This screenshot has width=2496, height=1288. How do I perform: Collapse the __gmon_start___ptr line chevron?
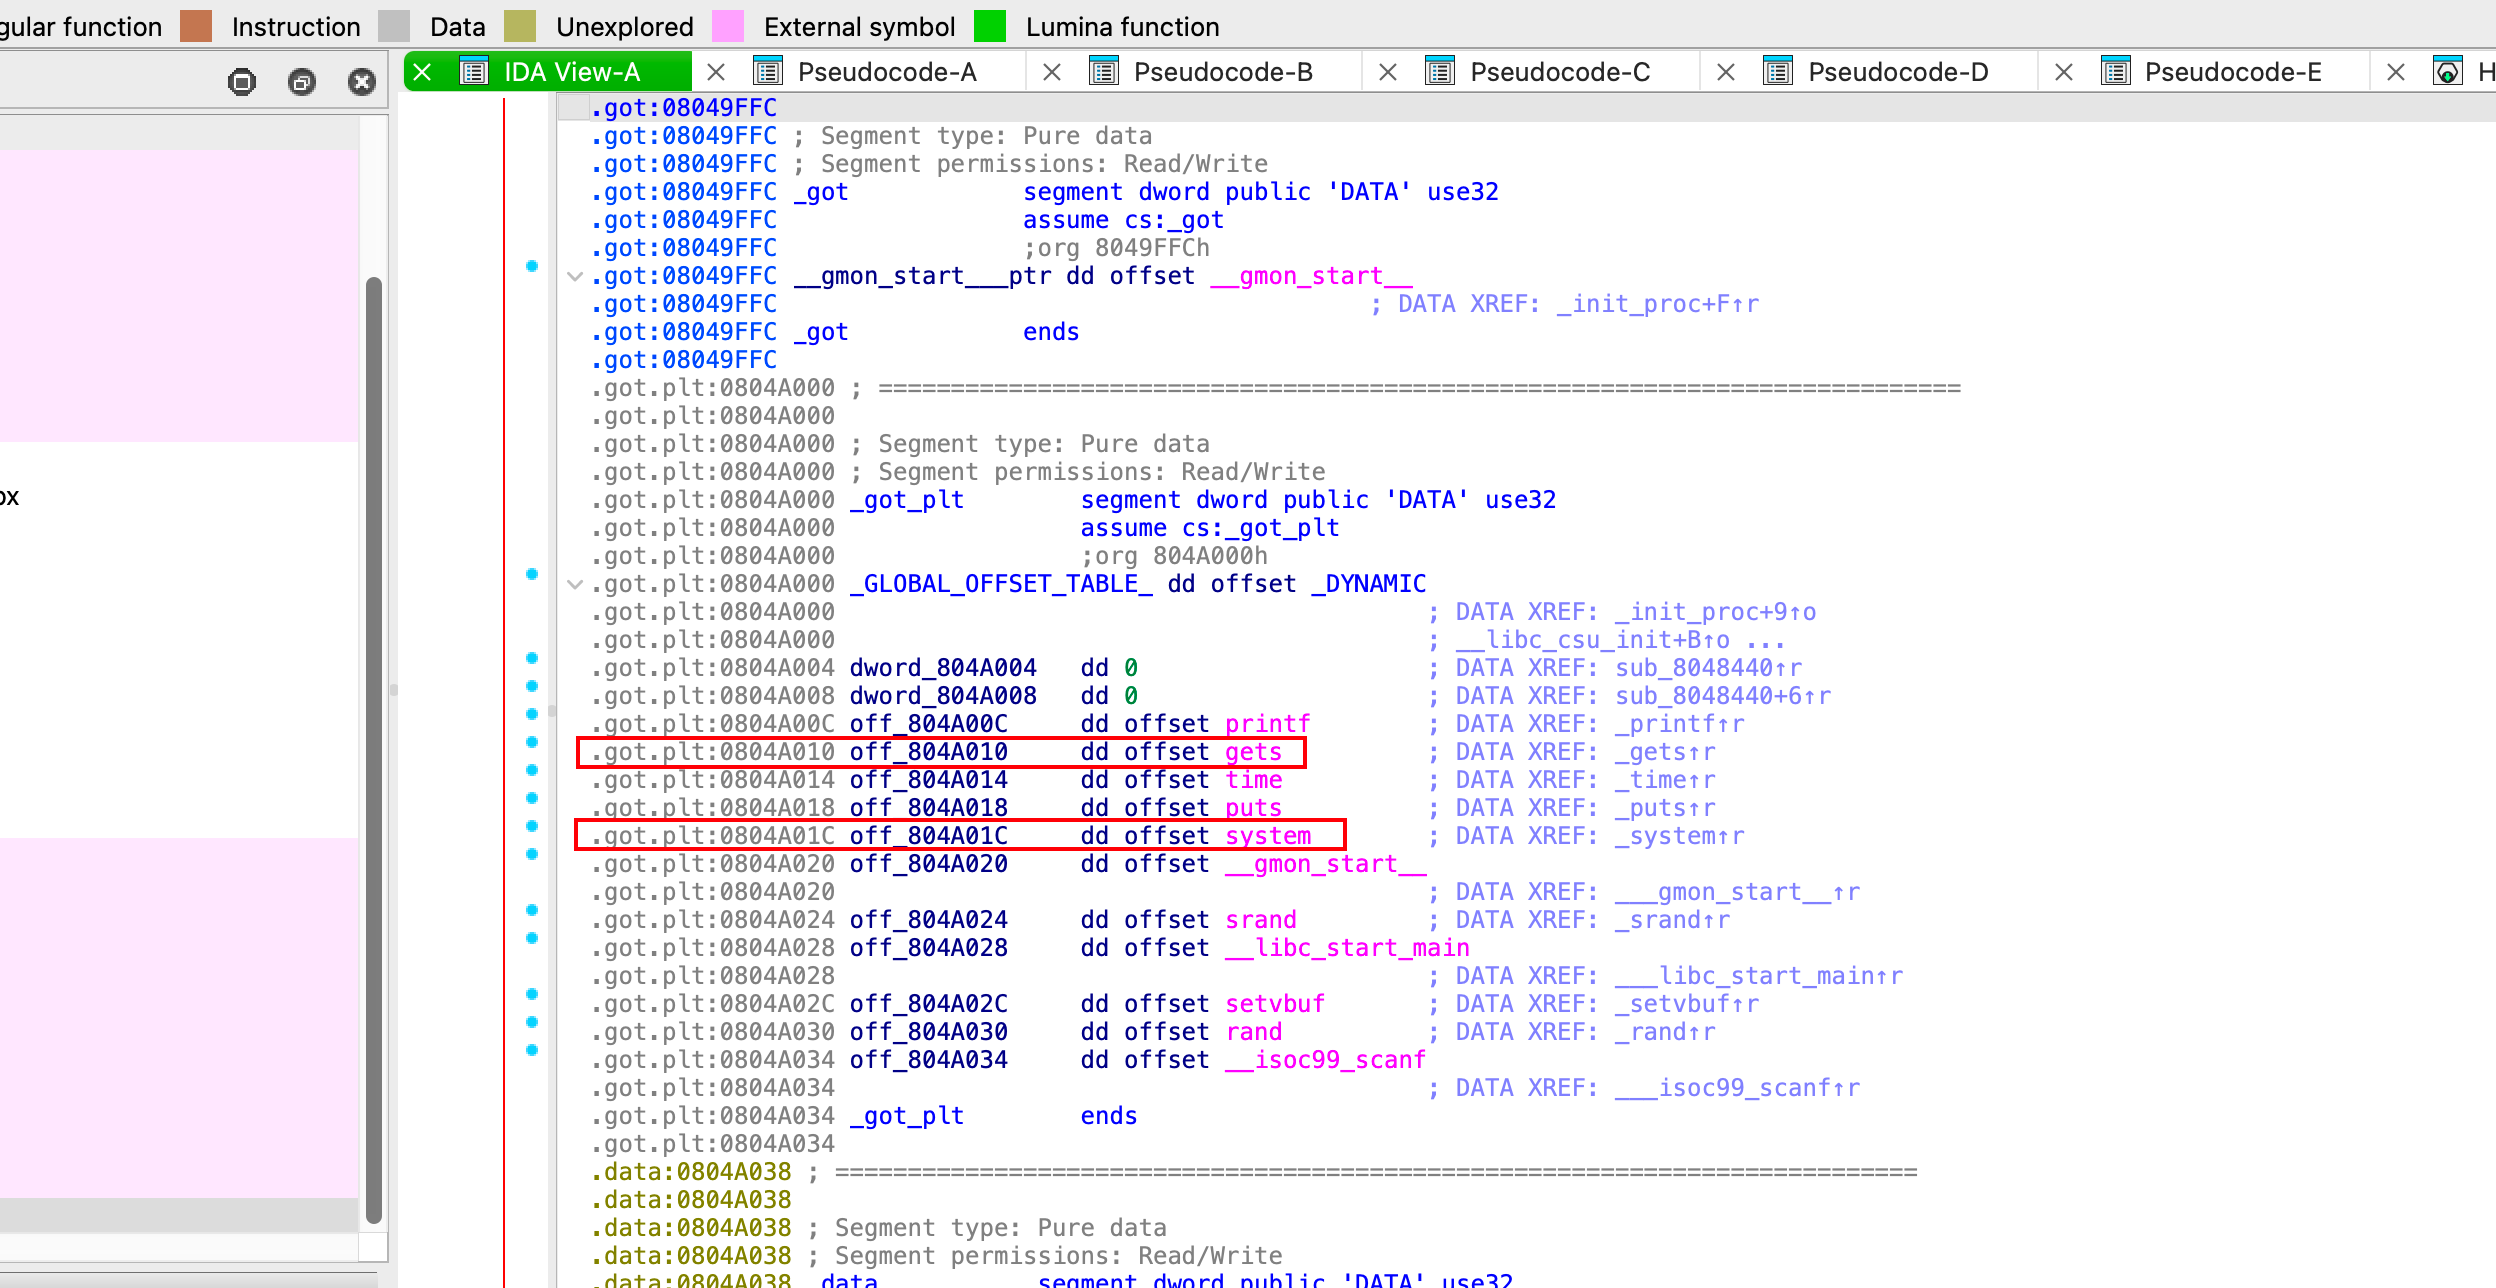click(575, 276)
